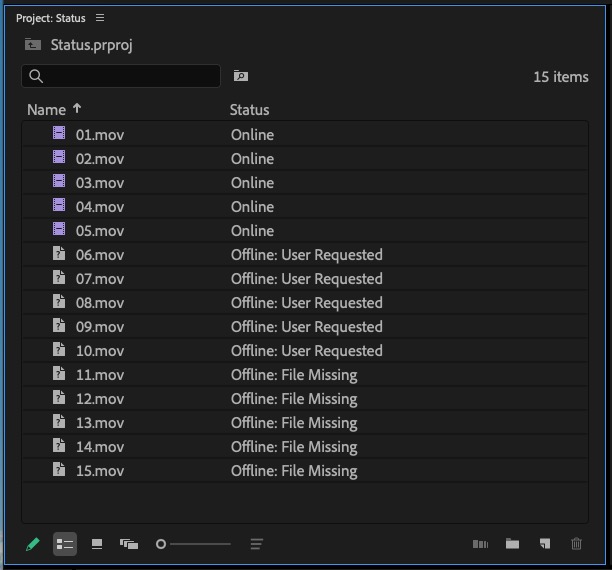Image resolution: width=612 pixels, height=570 pixels.
Task: Create a new bin with folder icon
Action: tap(512, 543)
